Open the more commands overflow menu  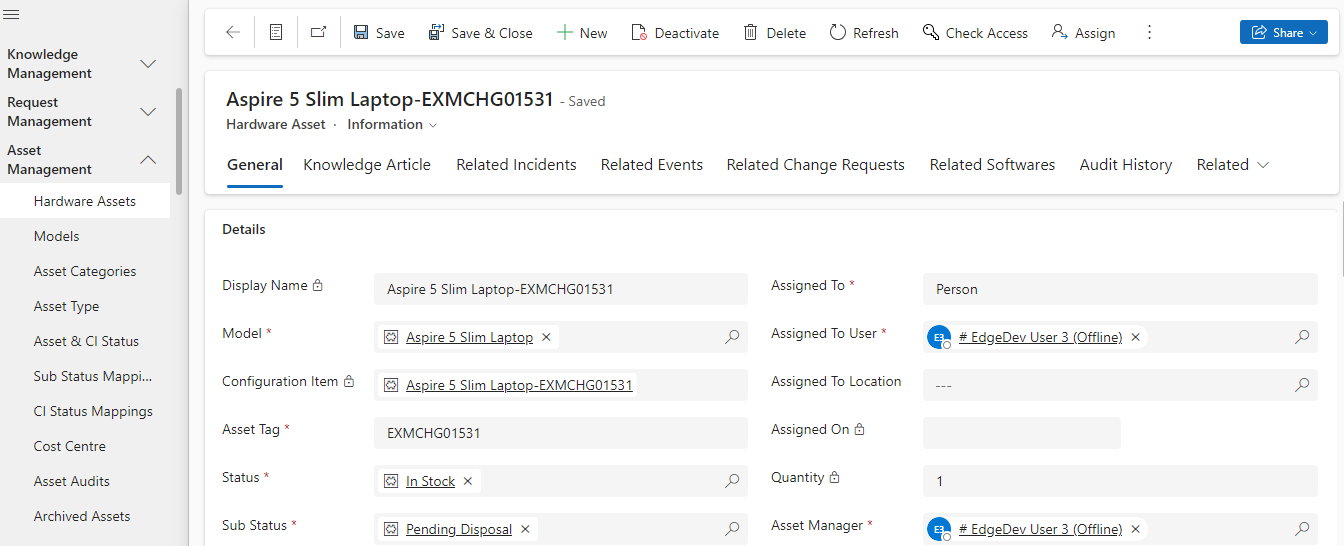pyautogui.click(x=1149, y=33)
